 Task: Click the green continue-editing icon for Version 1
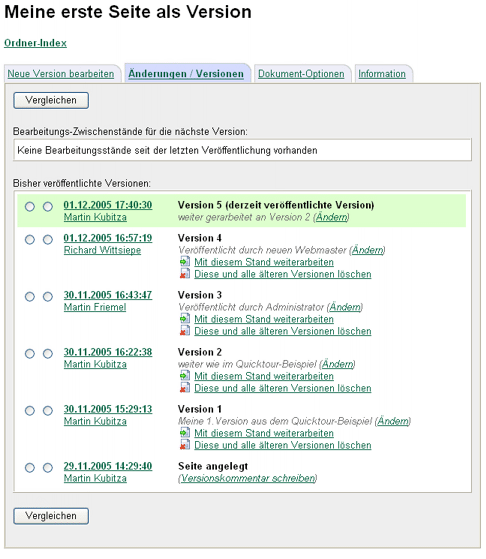click(x=184, y=433)
